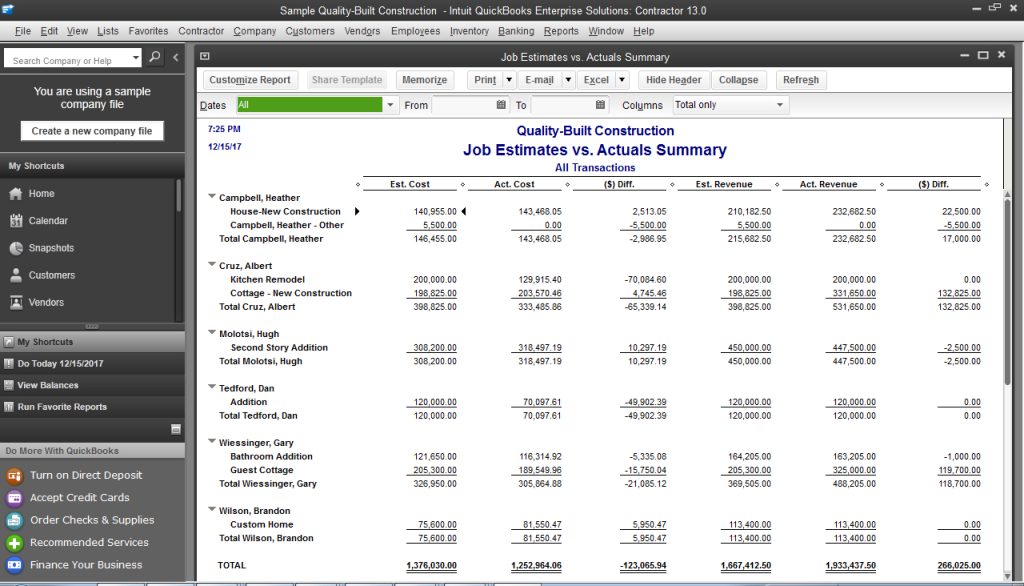Collapse the Wilson, Brandon job group
The height and width of the screenshot is (586, 1024).
[x=210, y=510]
